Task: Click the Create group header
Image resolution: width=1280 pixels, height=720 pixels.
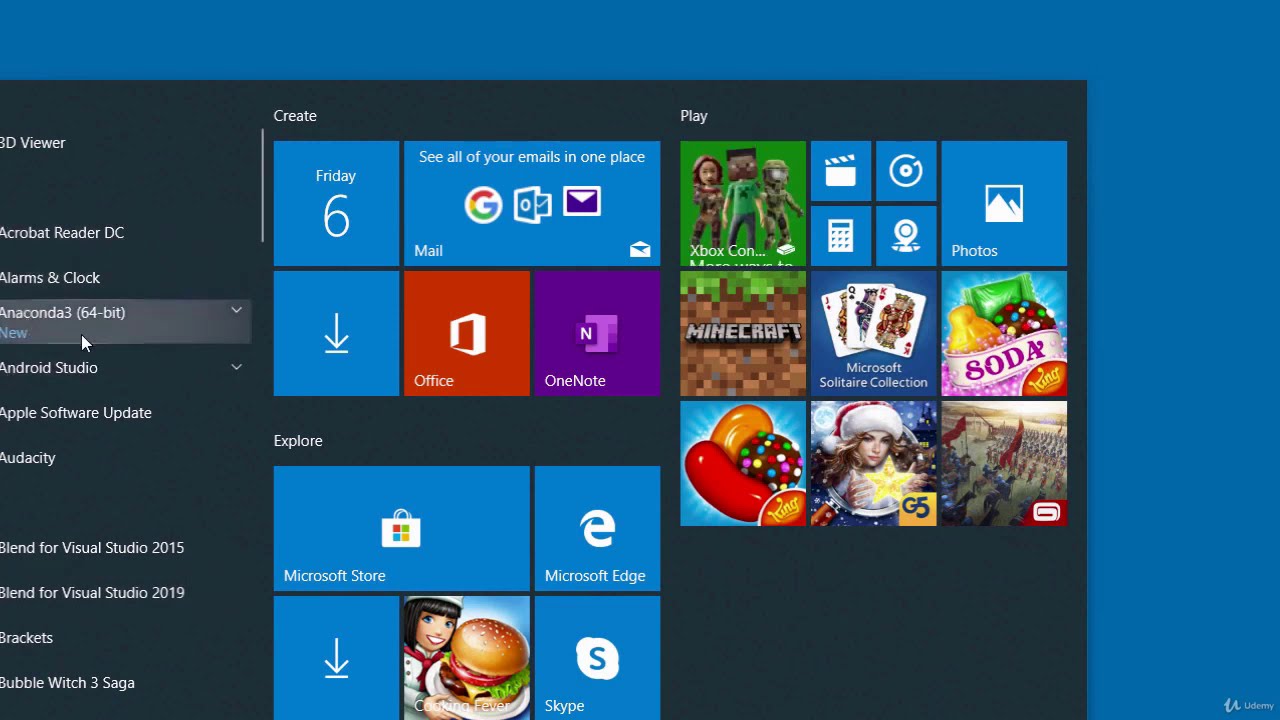Action: click(x=295, y=116)
